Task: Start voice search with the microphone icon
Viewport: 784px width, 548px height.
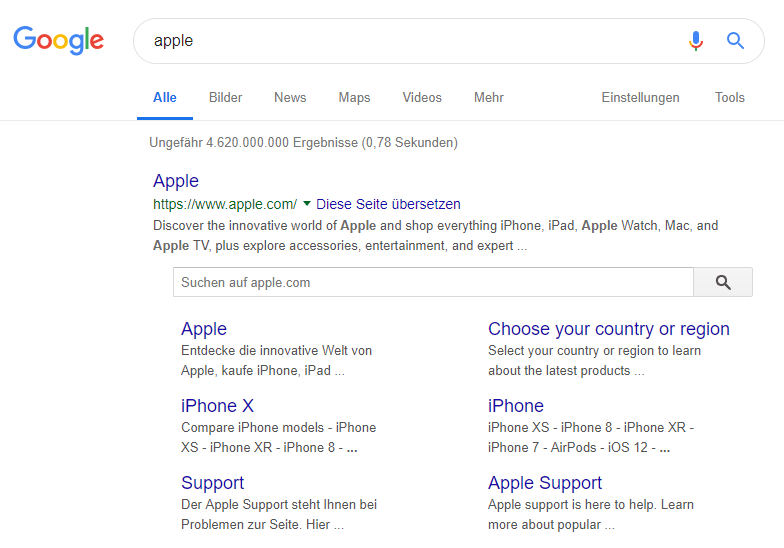Action: tap(696, 40)
